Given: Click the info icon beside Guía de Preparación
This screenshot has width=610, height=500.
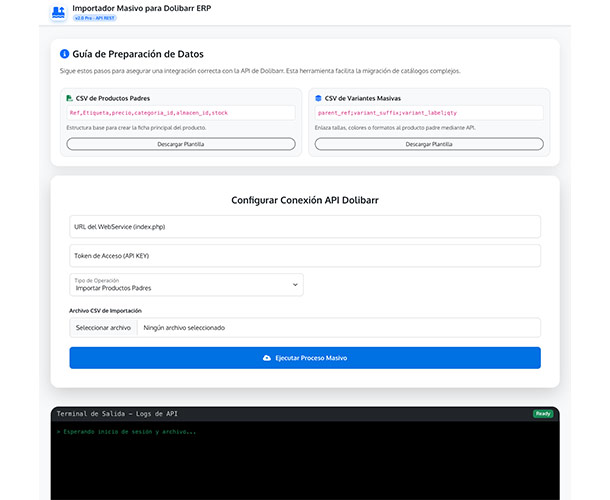Looking at the screenshot, I should tap(64, 54).
